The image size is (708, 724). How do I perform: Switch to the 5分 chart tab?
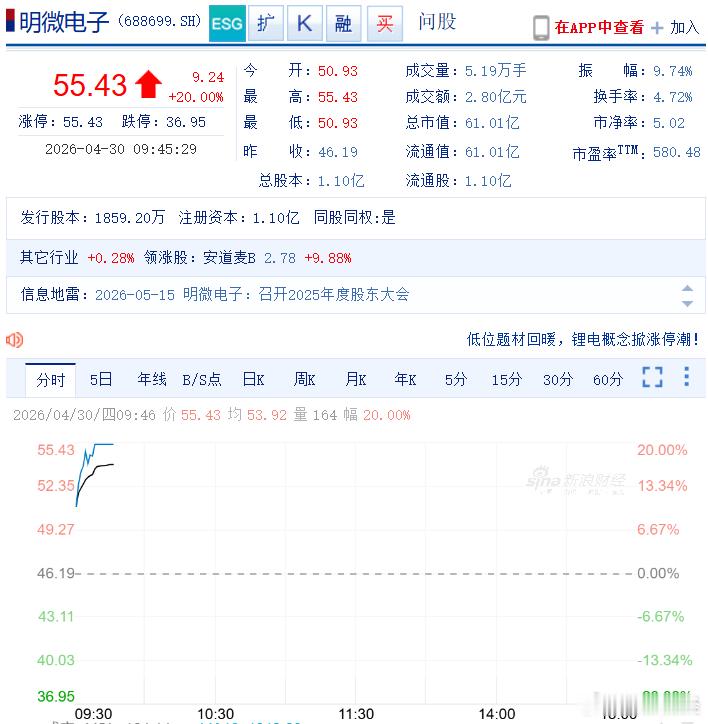(x=456, y=380)
